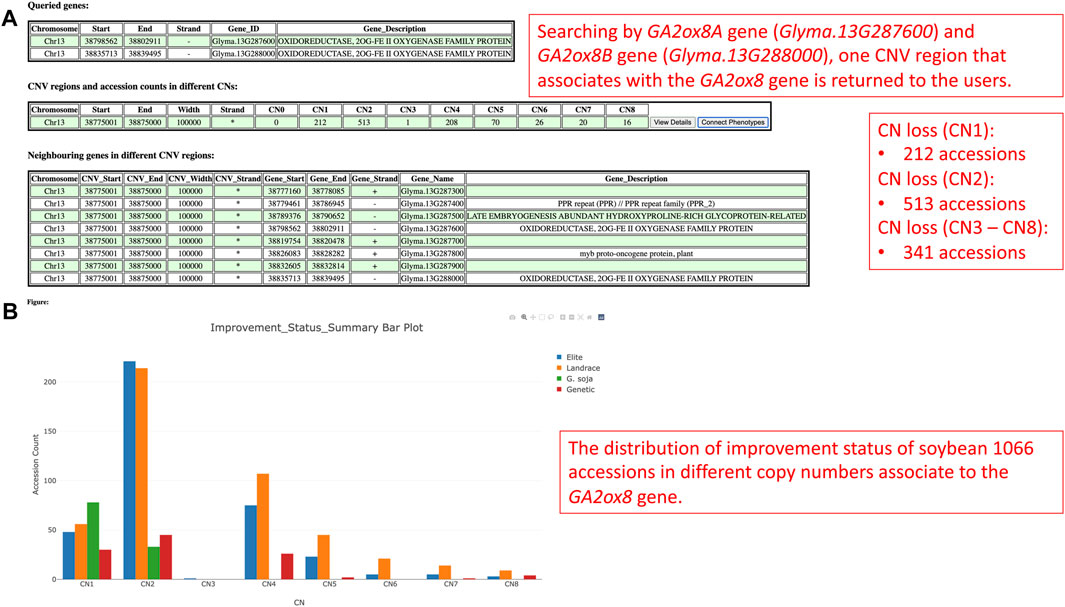Click the myb proto-oncogene protein description

coord(636,254)
